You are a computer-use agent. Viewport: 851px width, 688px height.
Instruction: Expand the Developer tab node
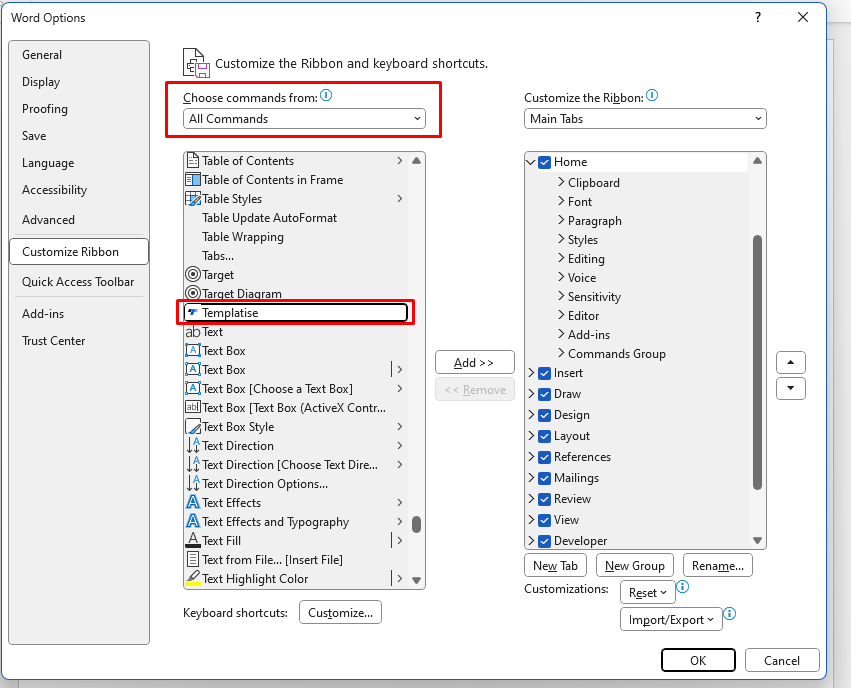click(x=531, y=541)
